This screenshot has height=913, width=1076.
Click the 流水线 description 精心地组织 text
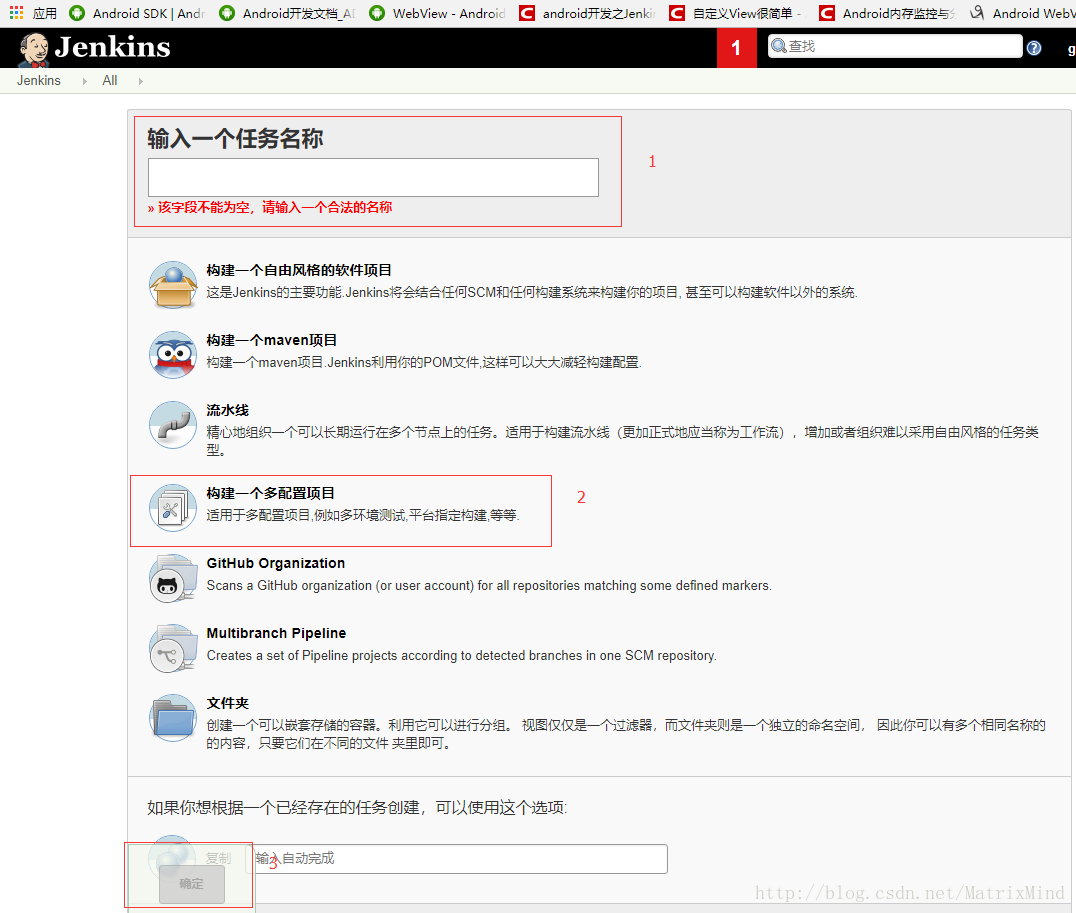(x=622, y=441)
